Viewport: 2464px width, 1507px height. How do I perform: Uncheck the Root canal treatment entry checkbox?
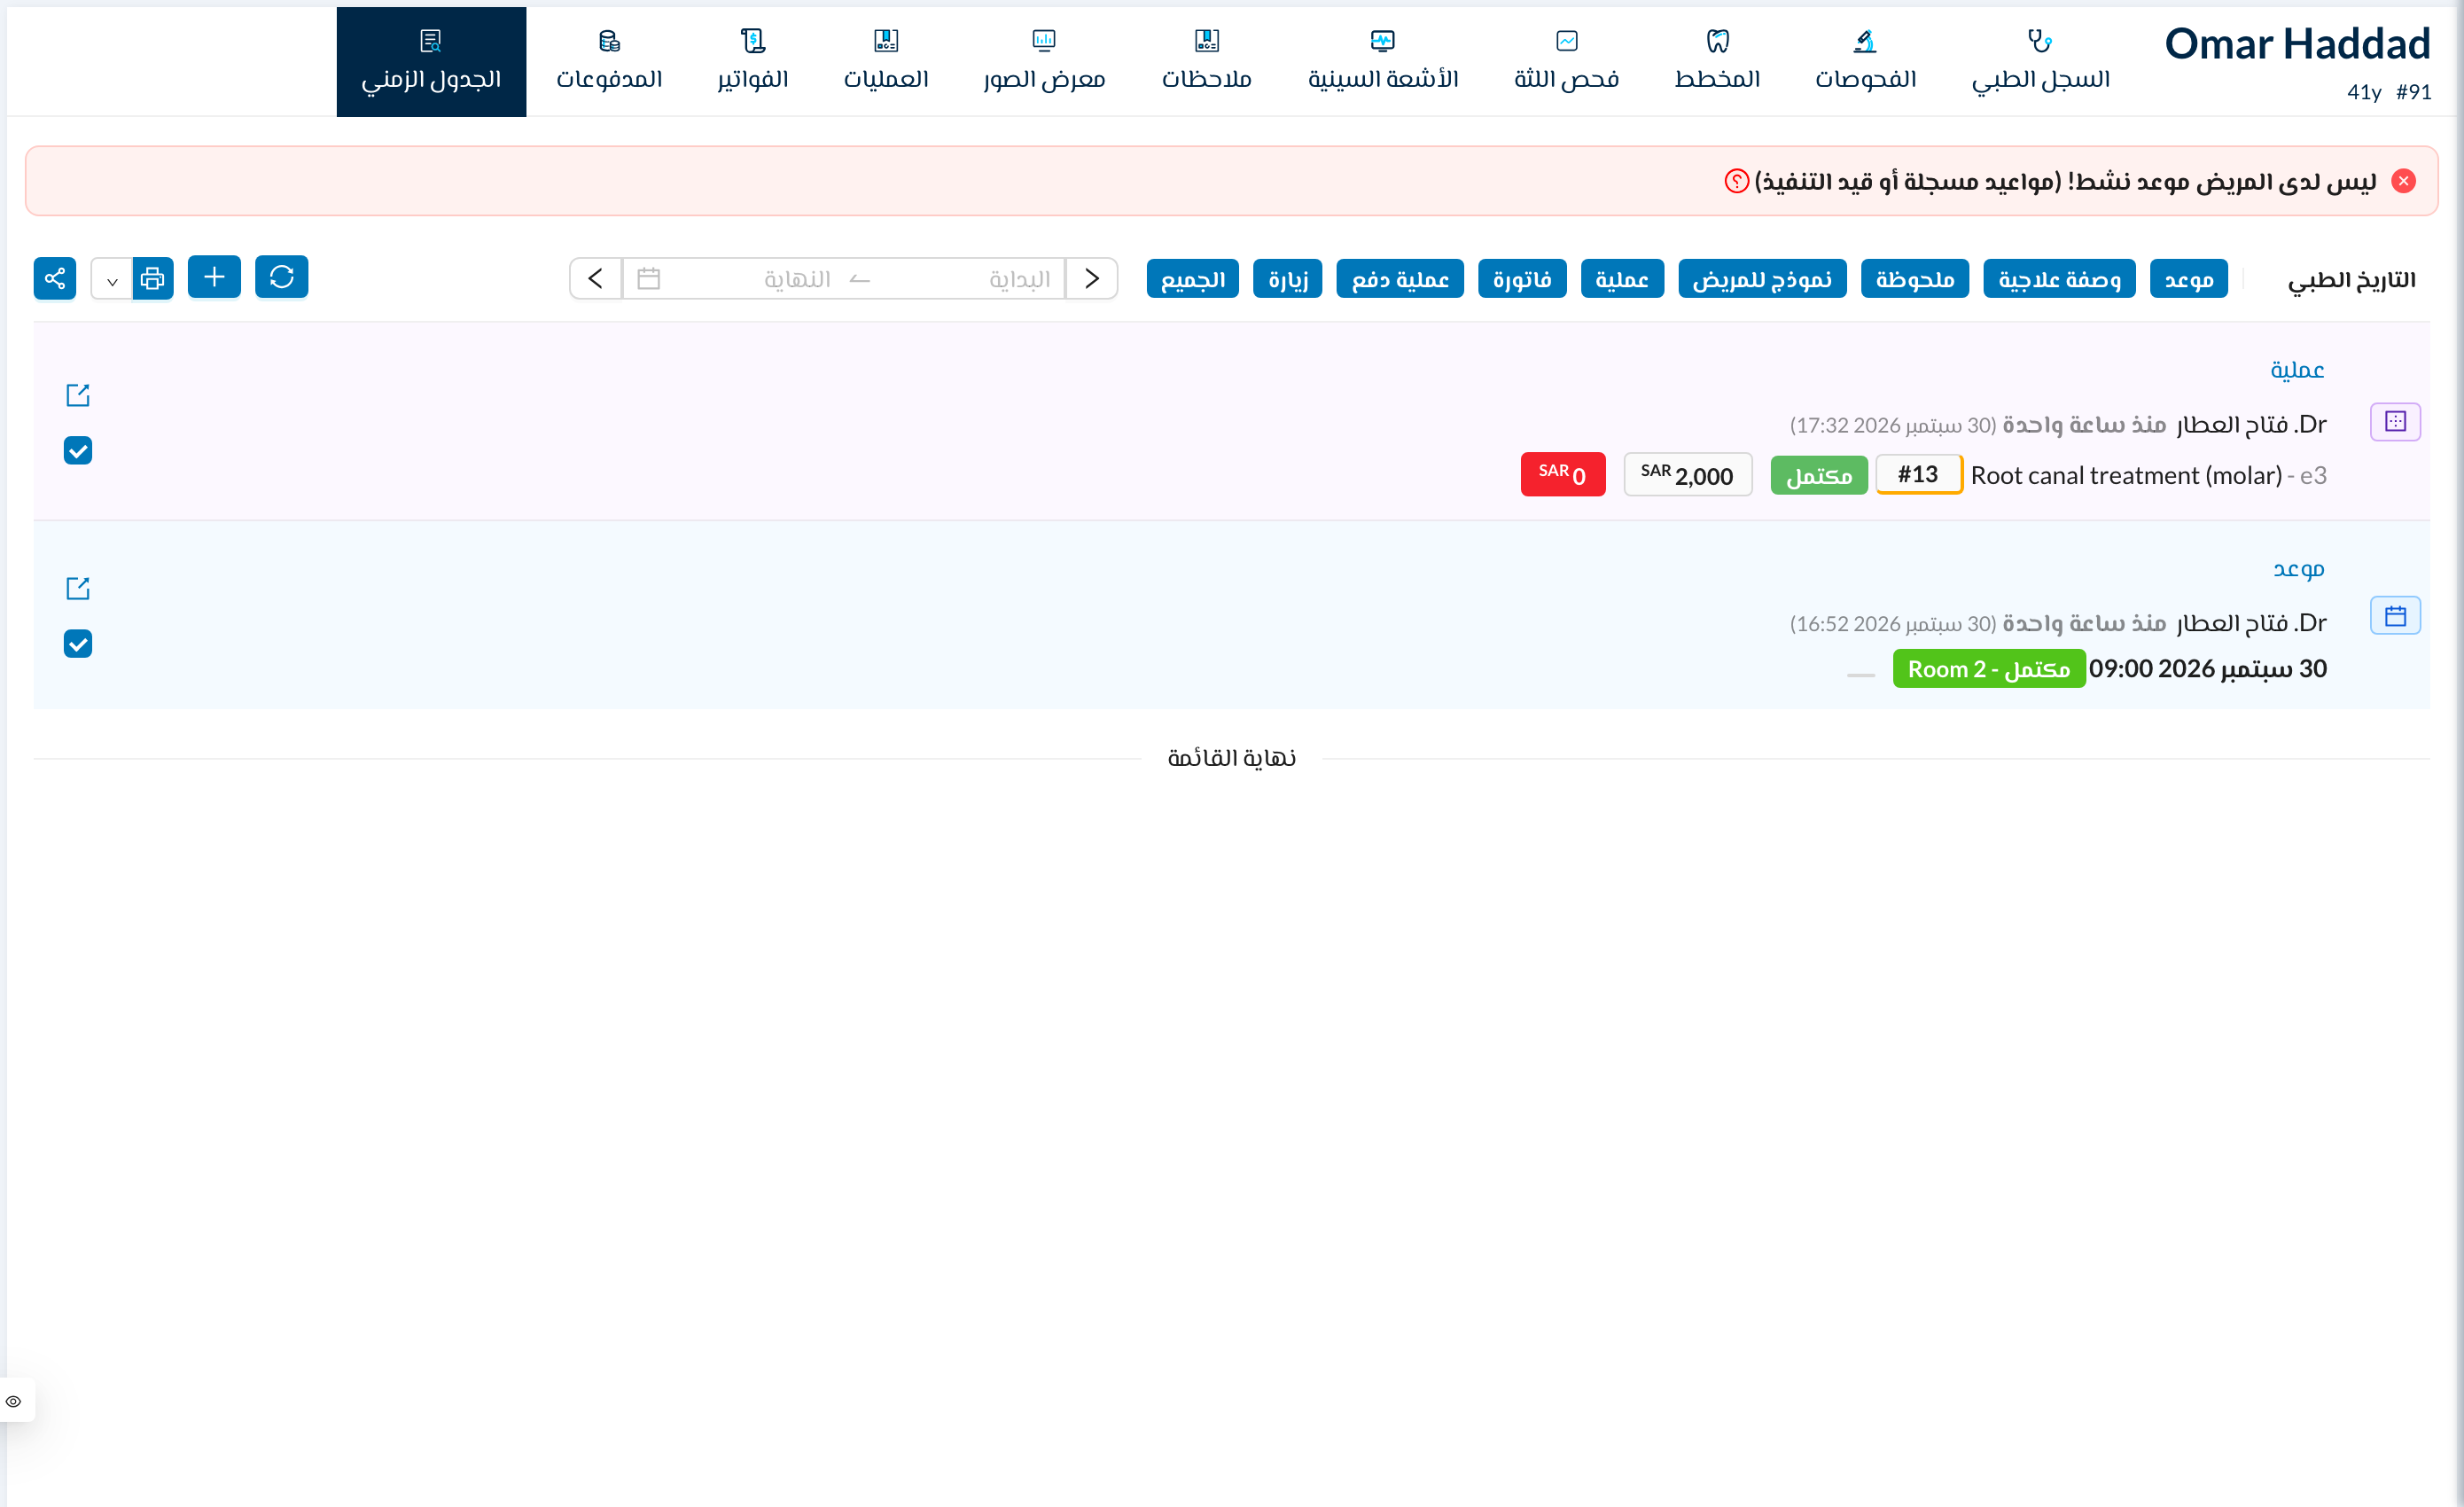[78, 451]
